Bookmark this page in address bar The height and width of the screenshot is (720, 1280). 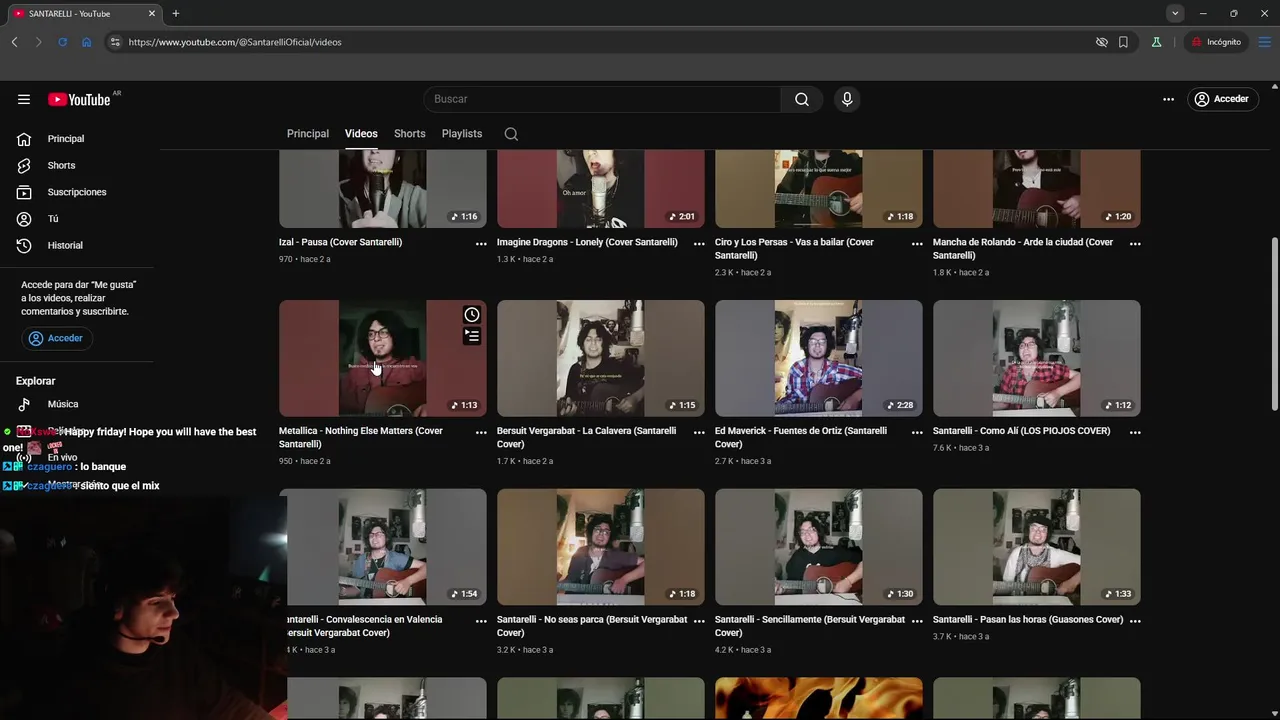click(x=1123, y=42)
